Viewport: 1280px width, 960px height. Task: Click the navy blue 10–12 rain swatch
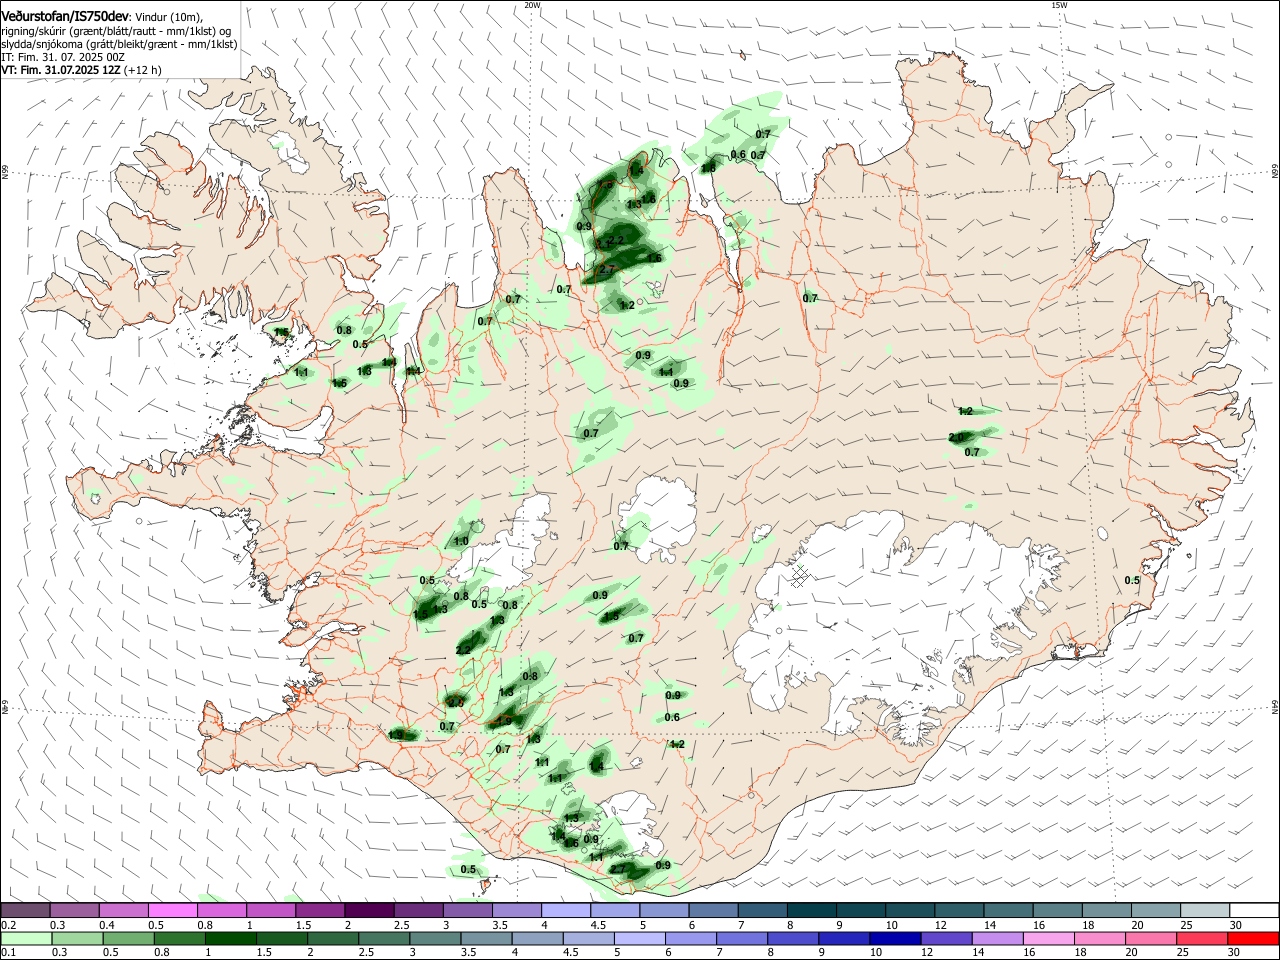[894, 939]
